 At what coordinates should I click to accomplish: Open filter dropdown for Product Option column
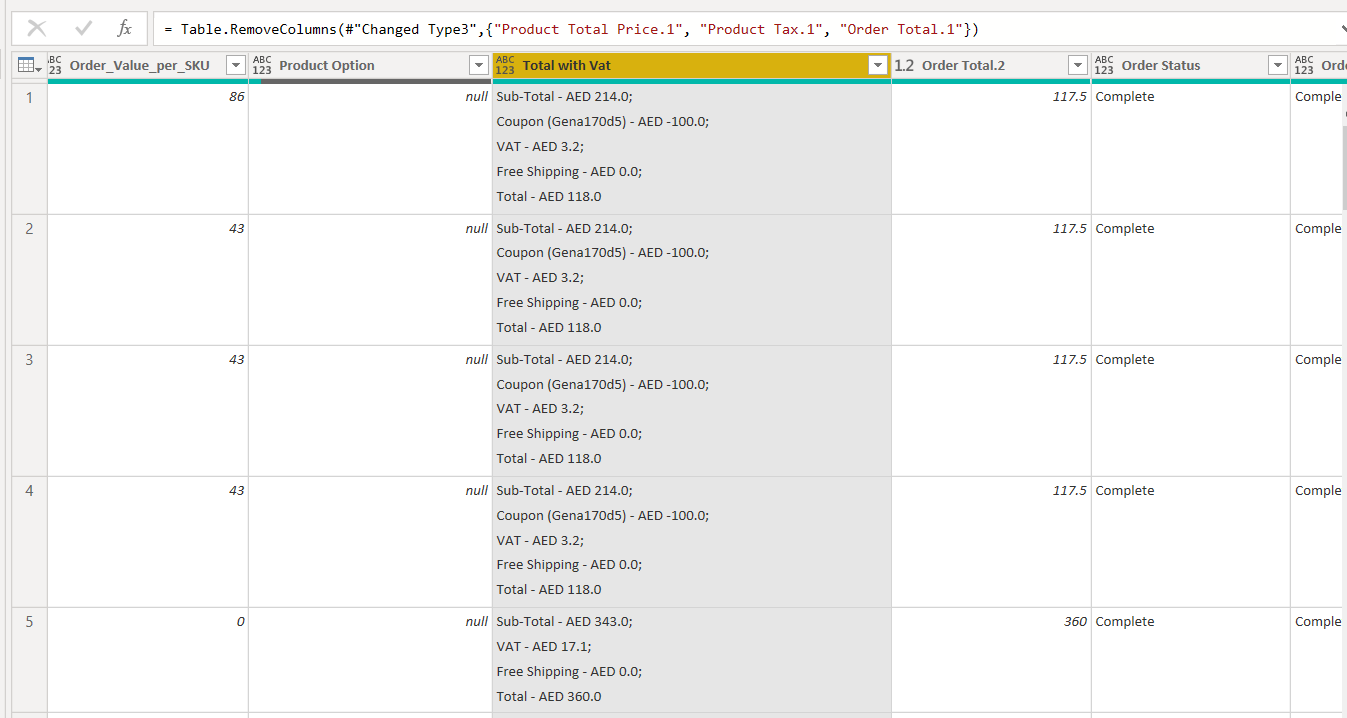coord(478,65)
